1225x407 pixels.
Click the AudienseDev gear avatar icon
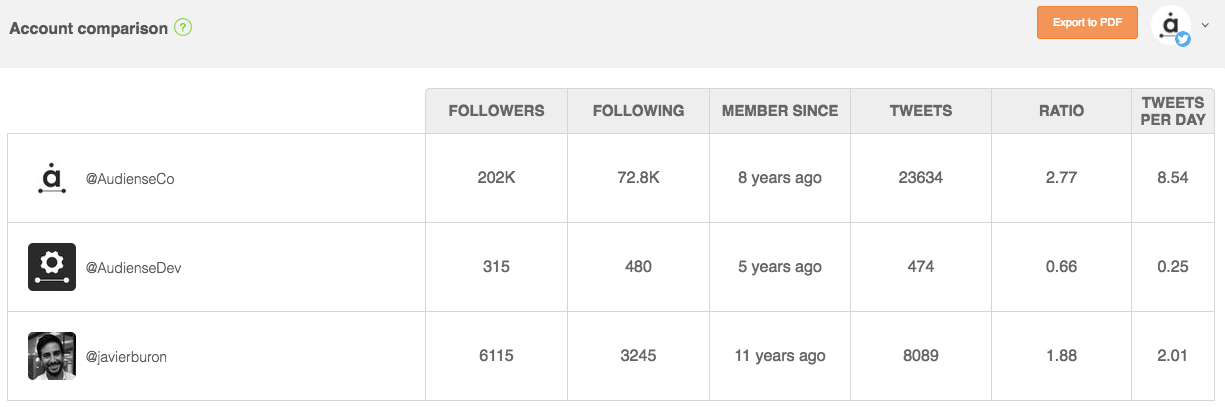pyautogui.click(x=52, y=267)
